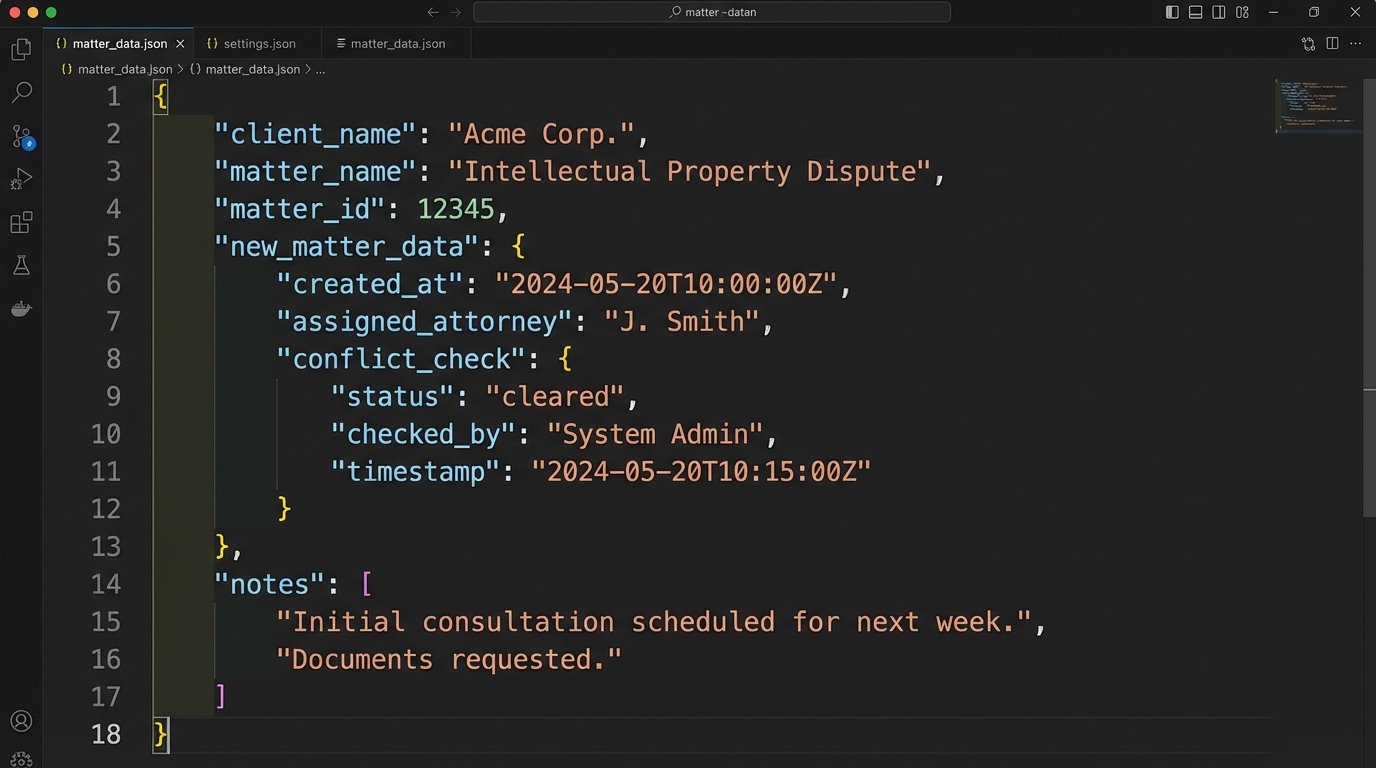Open the Source Control view
This screenshot has height=768, width=1376.
[21, 135]
